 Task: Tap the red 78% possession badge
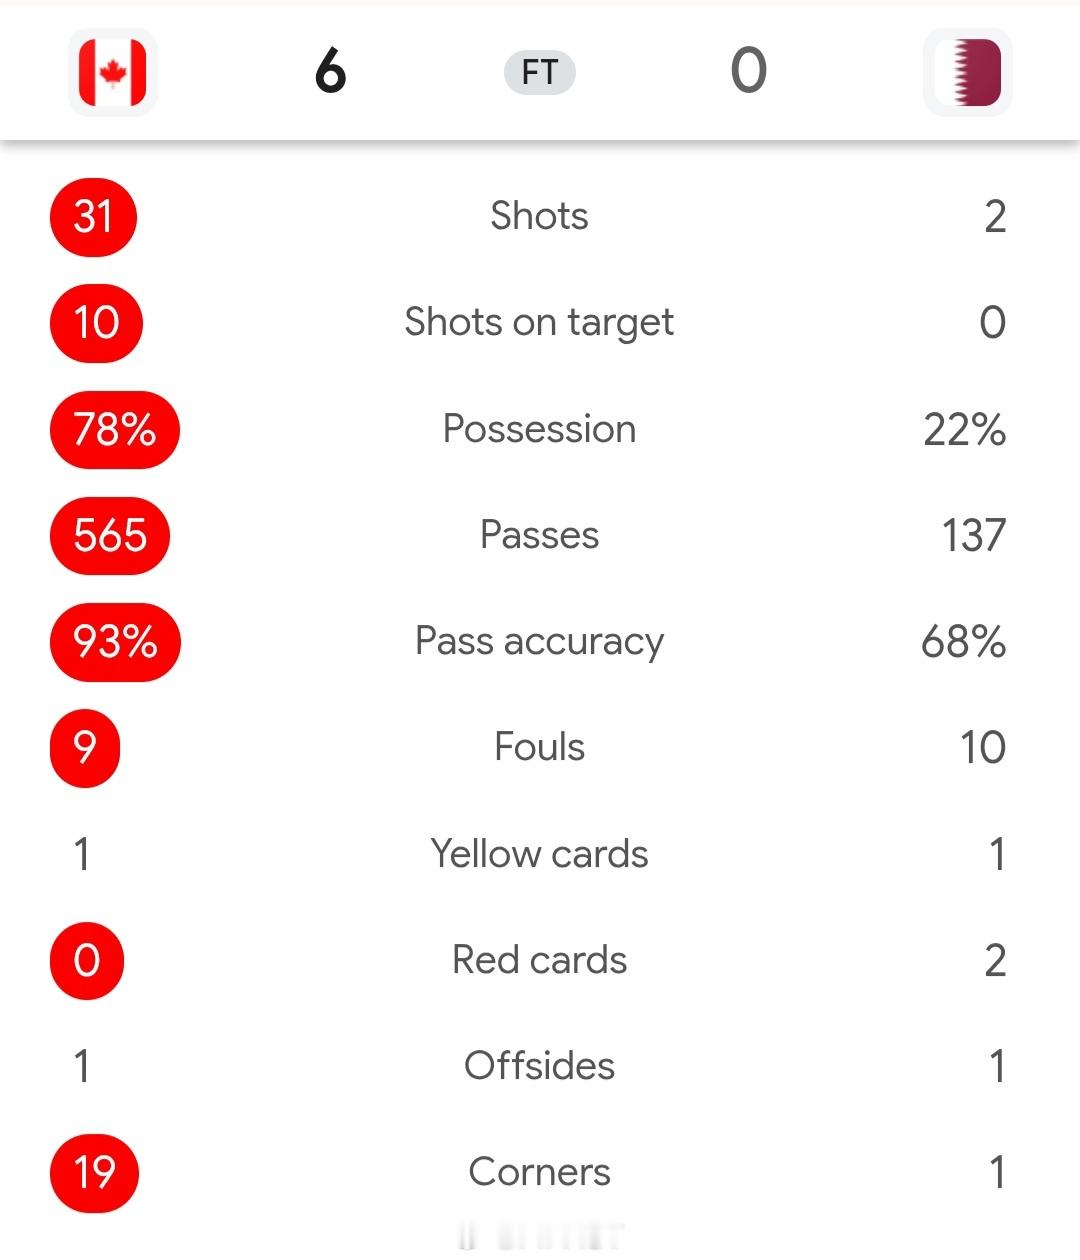[x=115, y=430]
